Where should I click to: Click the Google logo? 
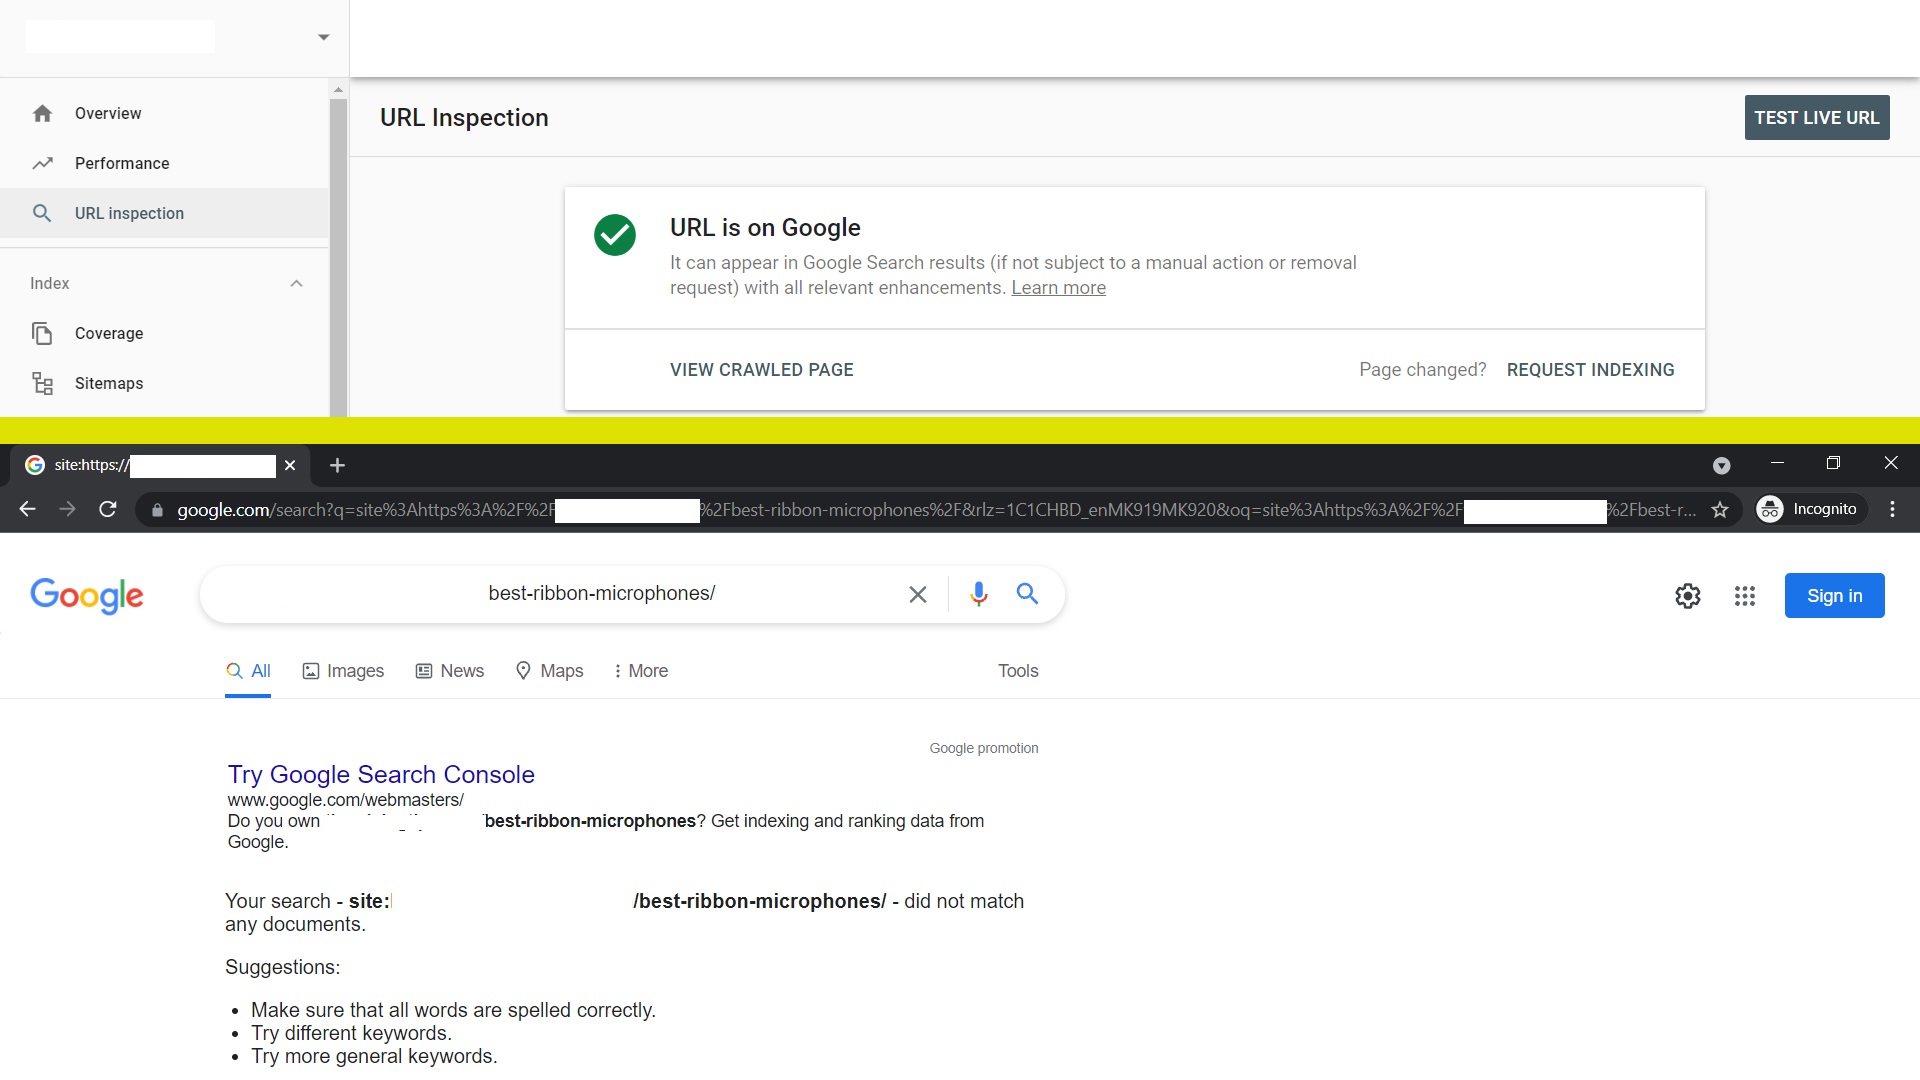click(x=87, y=596)
